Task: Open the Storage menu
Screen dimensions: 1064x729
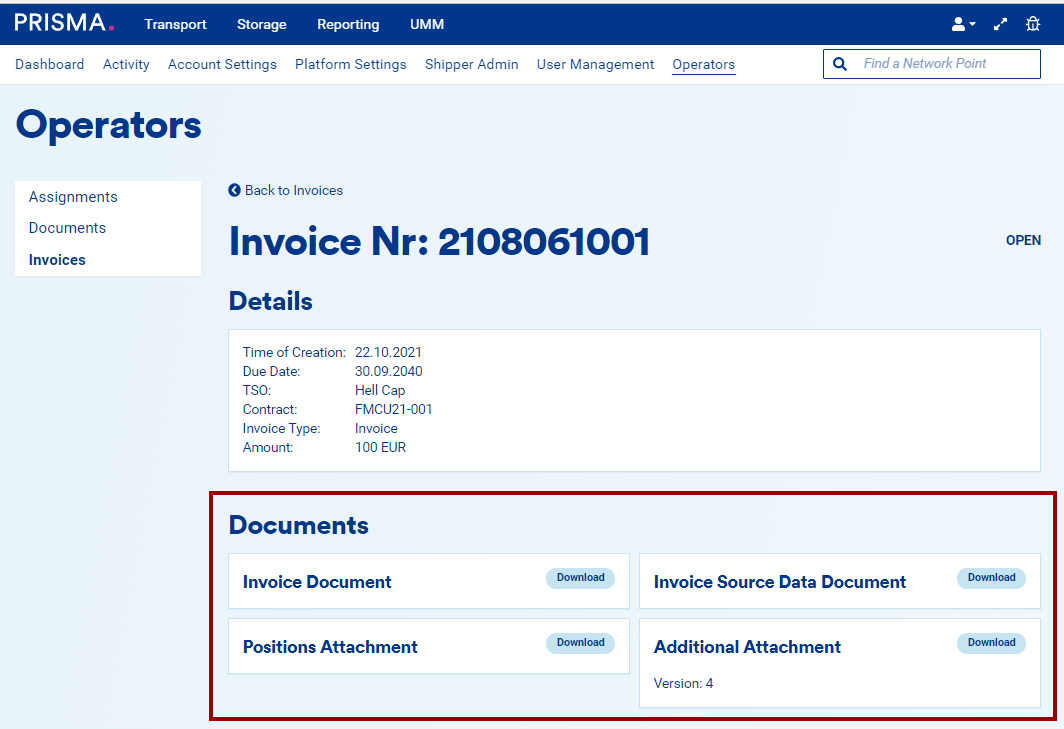Action: tap(262, 24)
